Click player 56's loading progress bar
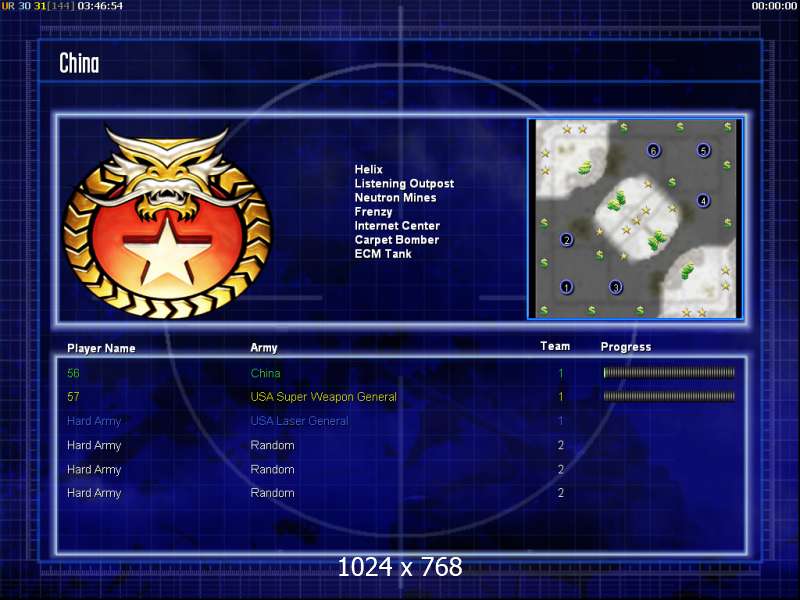Viewport: 800px width, 600px height. (669, 373)
